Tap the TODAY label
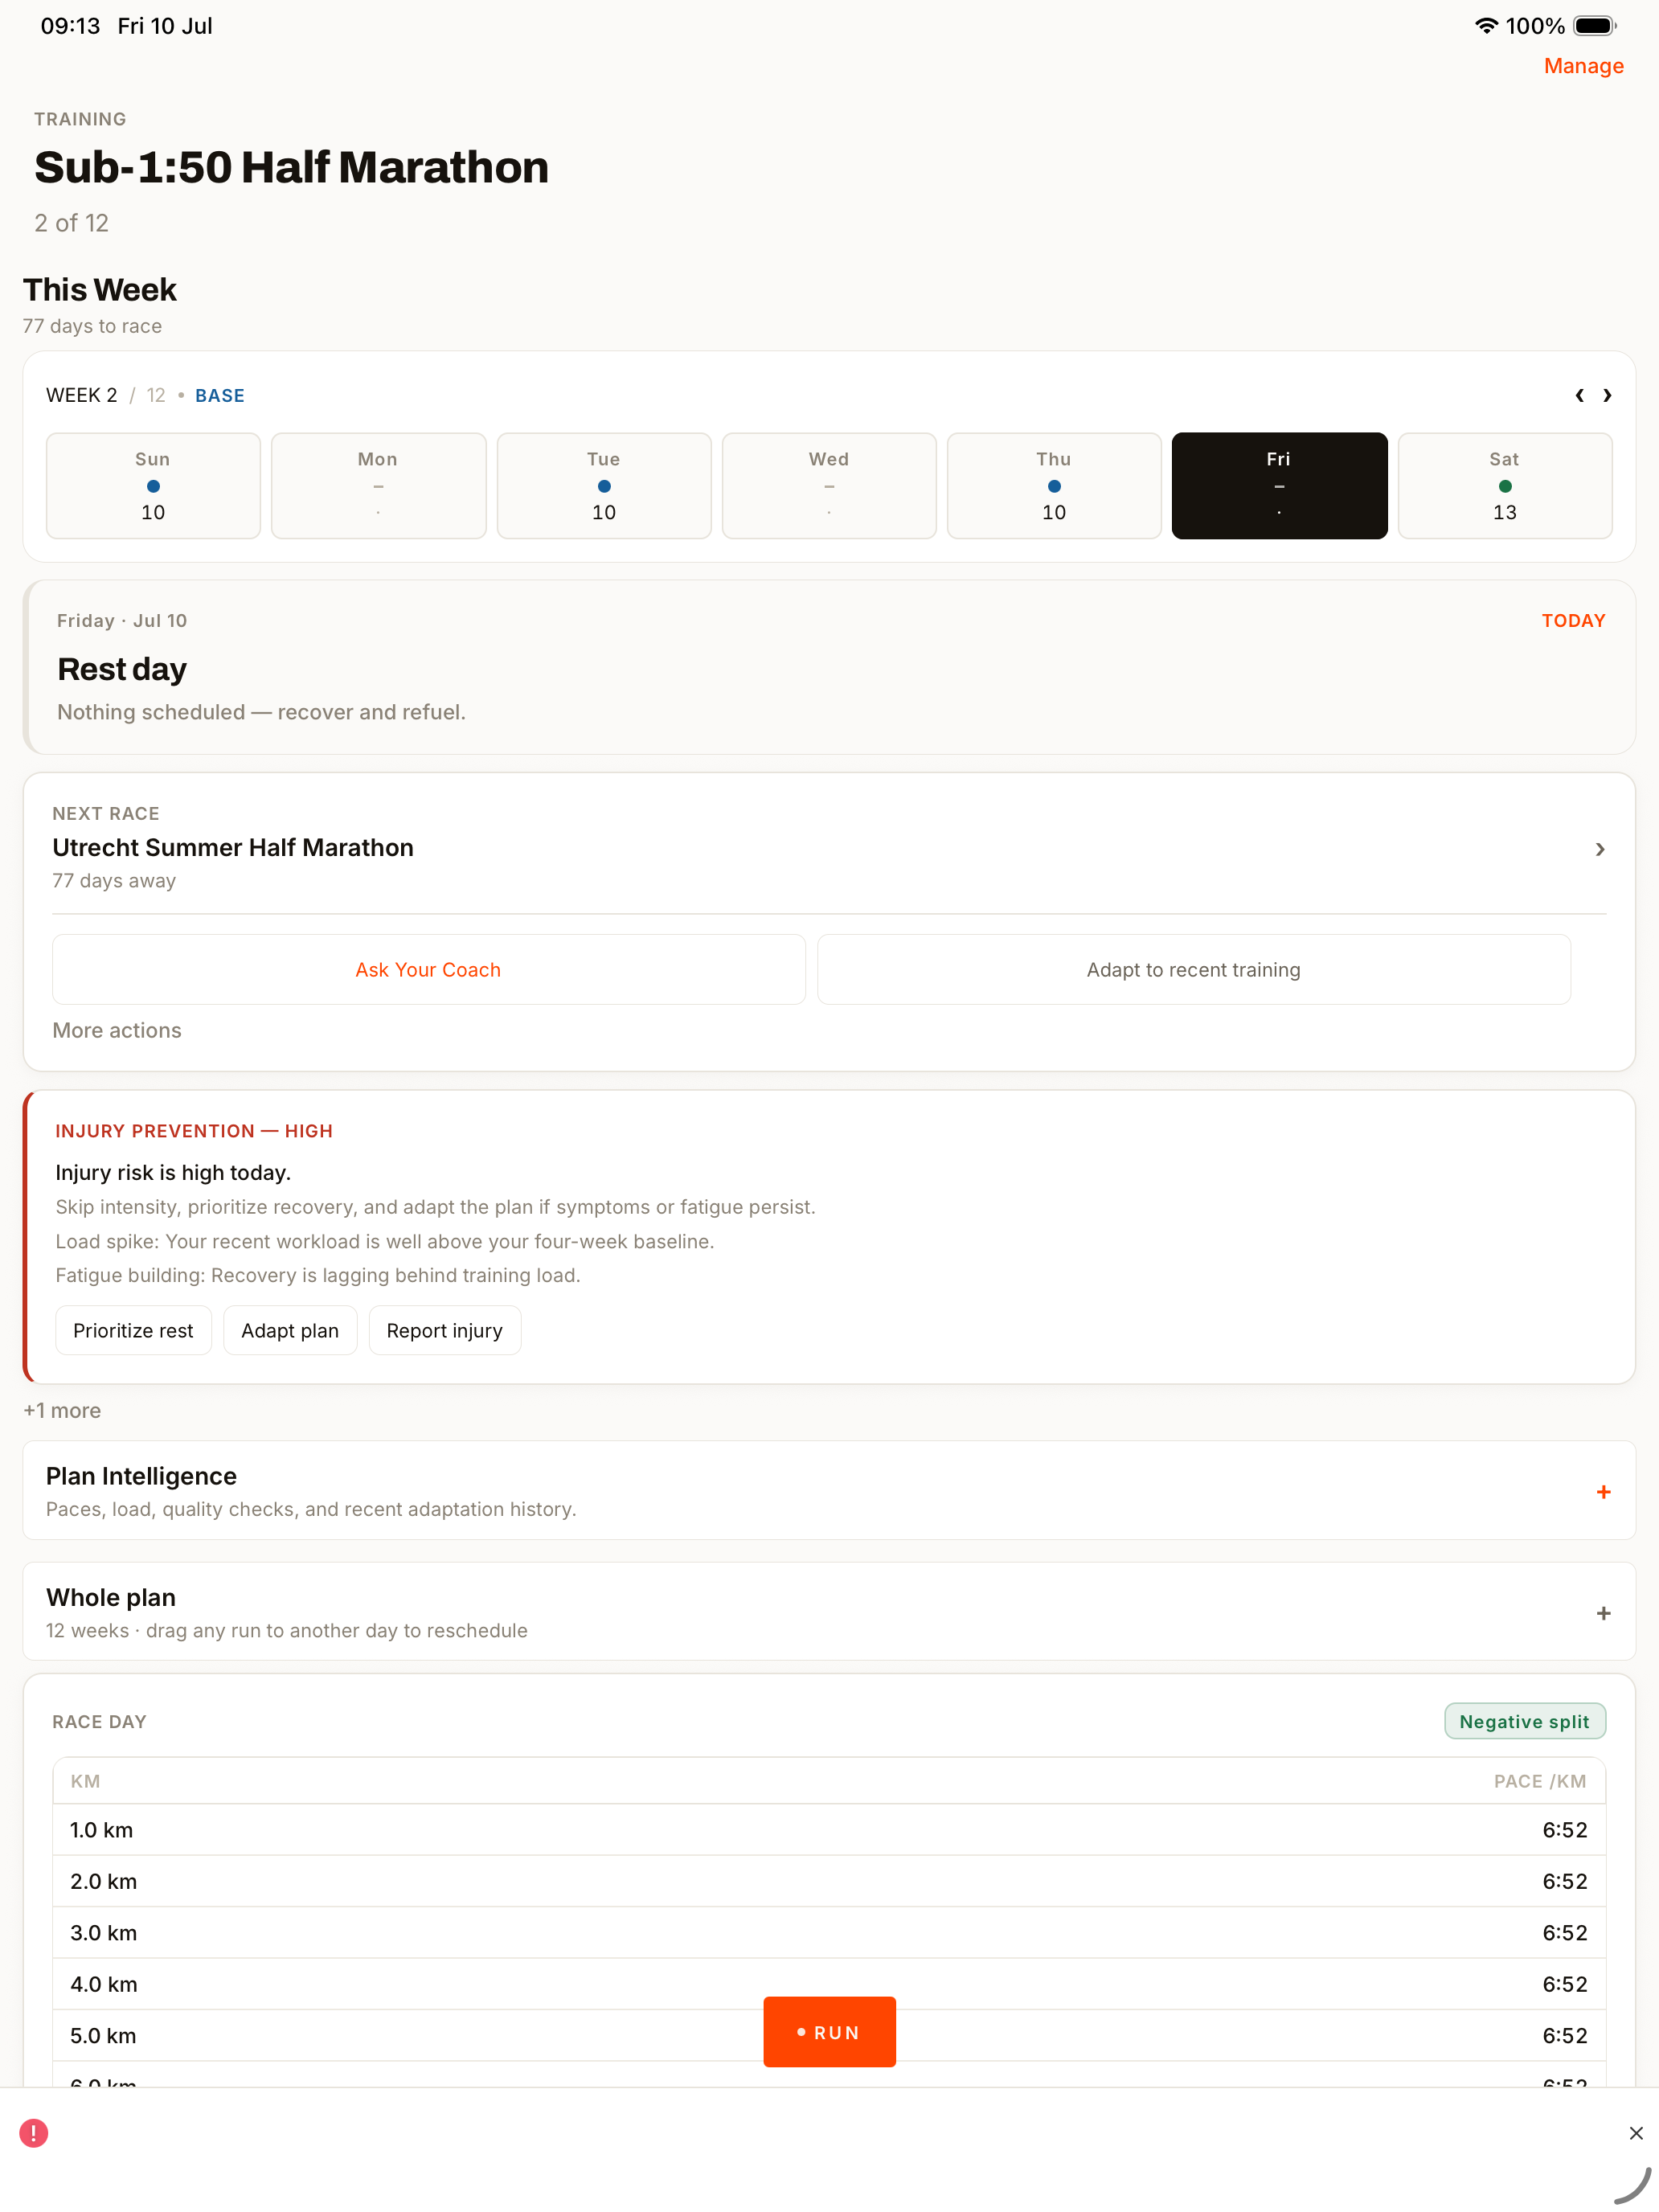The image size is (1659, 2212). point(1573,620)
